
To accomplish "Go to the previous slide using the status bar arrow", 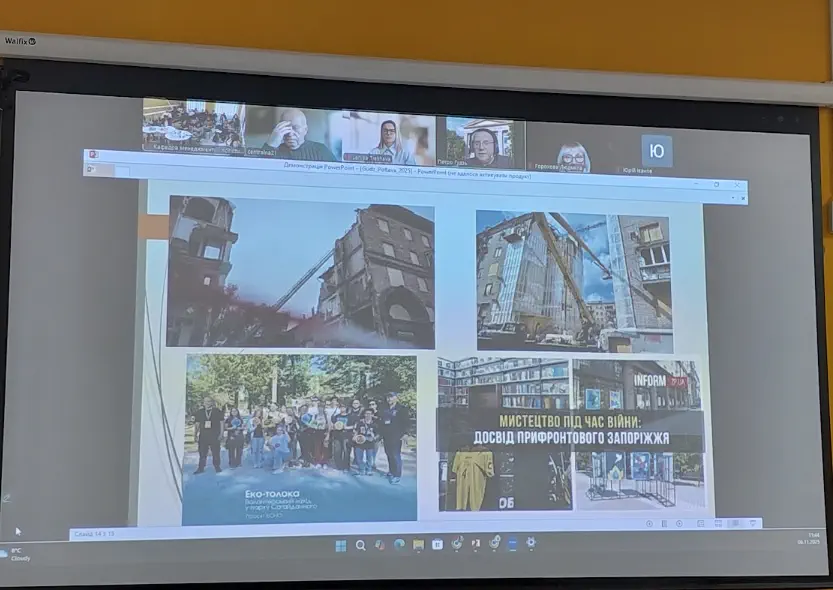I will click(x=647, y=523).
